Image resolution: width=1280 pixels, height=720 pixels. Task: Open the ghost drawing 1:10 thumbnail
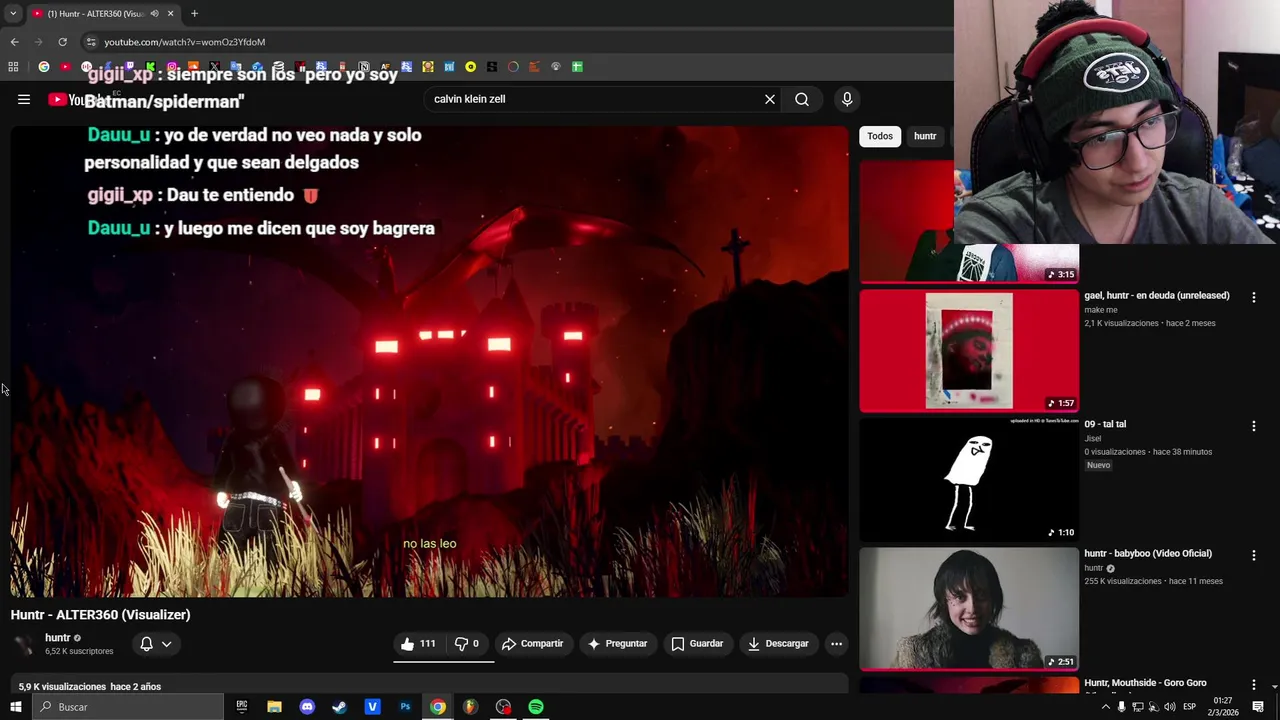[969, 480]
